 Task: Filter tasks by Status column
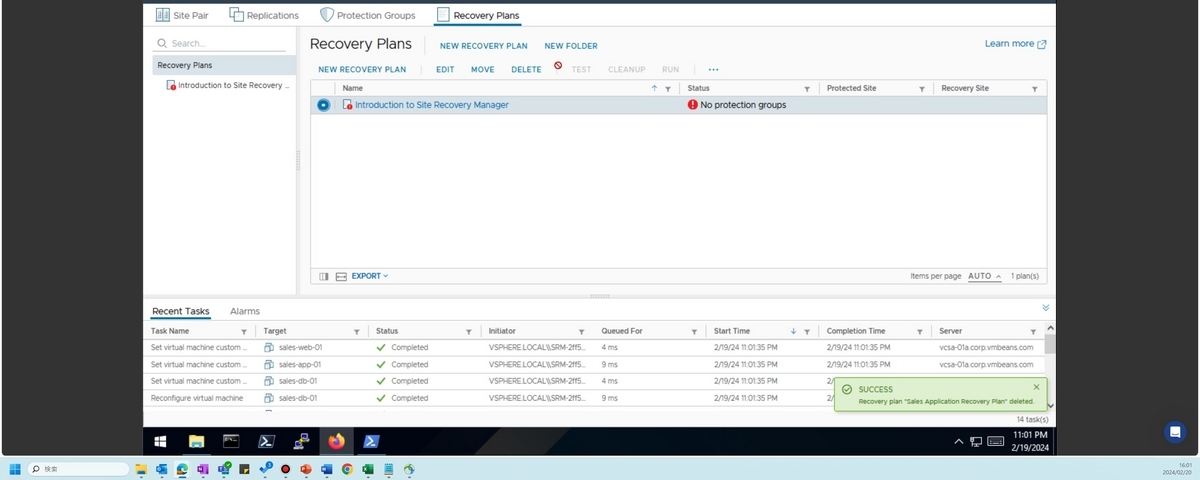pos(469,331)
